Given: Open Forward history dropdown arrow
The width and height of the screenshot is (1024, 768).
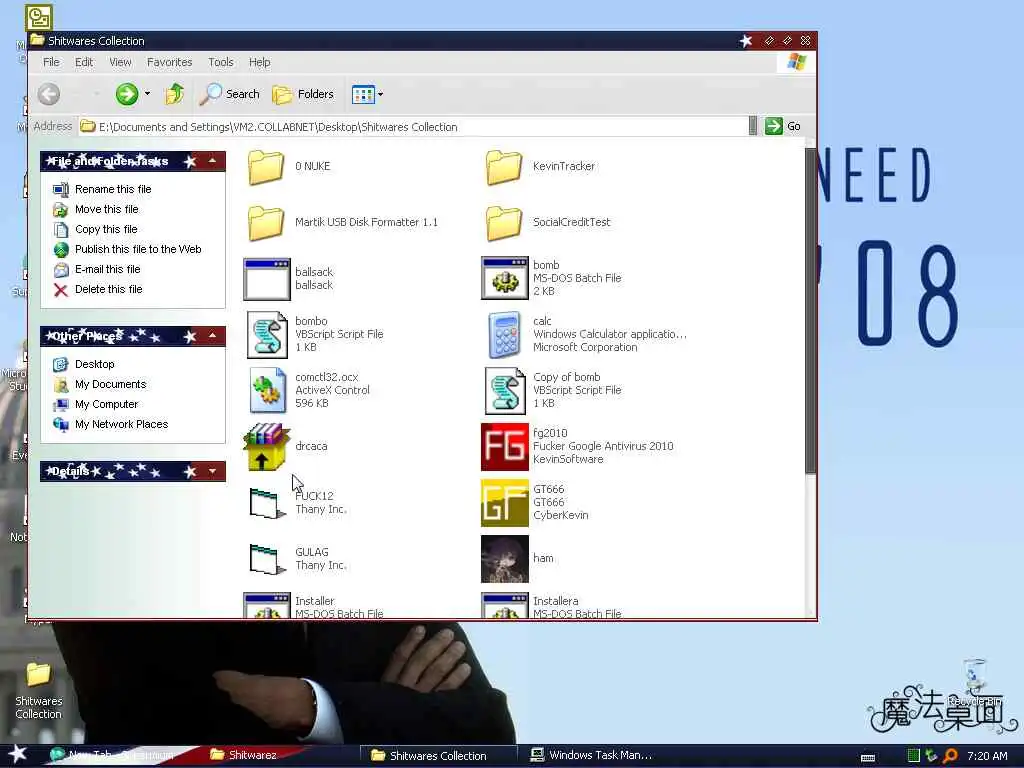Looking at the screenshot, I should [147, 94].
